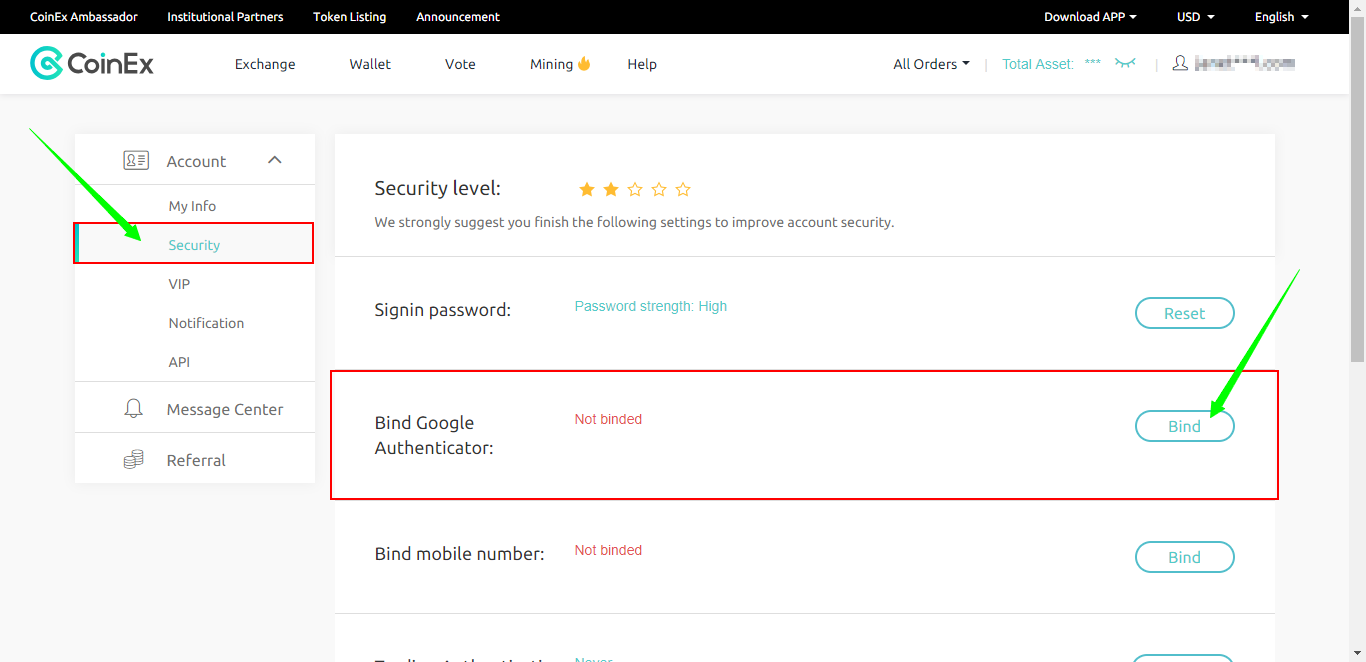Open API settings in the sidebar
The height and width of the screenshot is (662, 1366).
179,362
